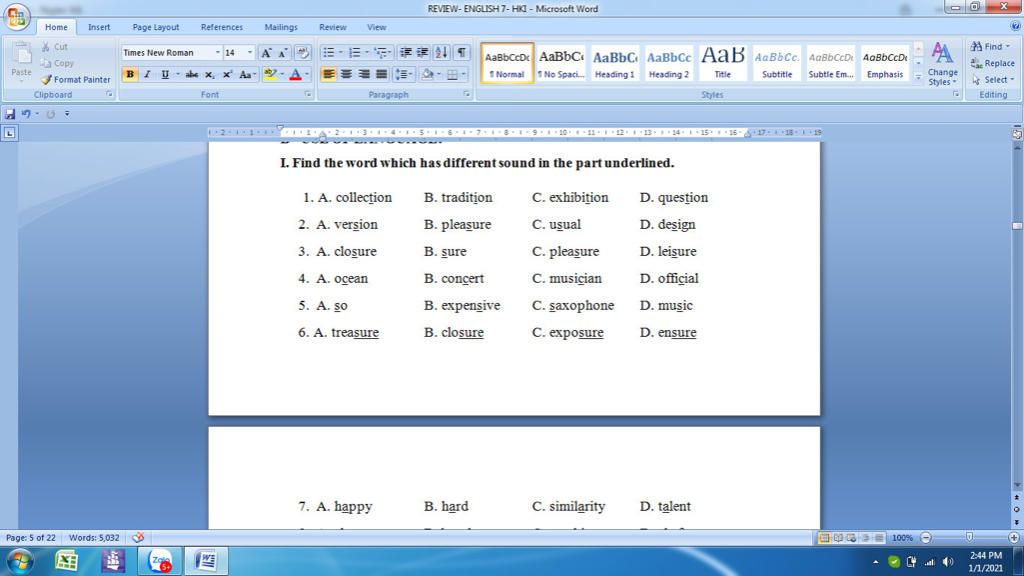1024x576 pixels.
Task: Apply the font color
Action: coord(295,74)
